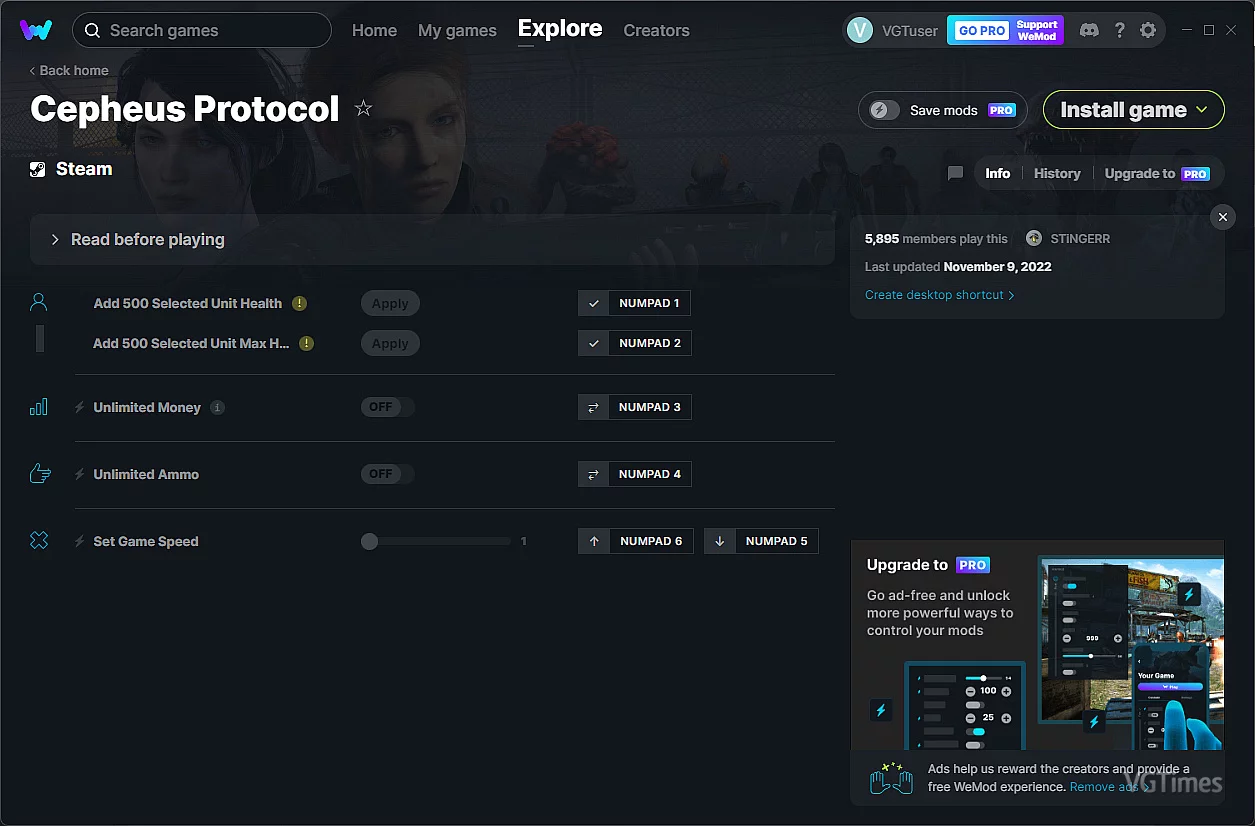
Task: Click the player category icon
Action: point(39,302)
